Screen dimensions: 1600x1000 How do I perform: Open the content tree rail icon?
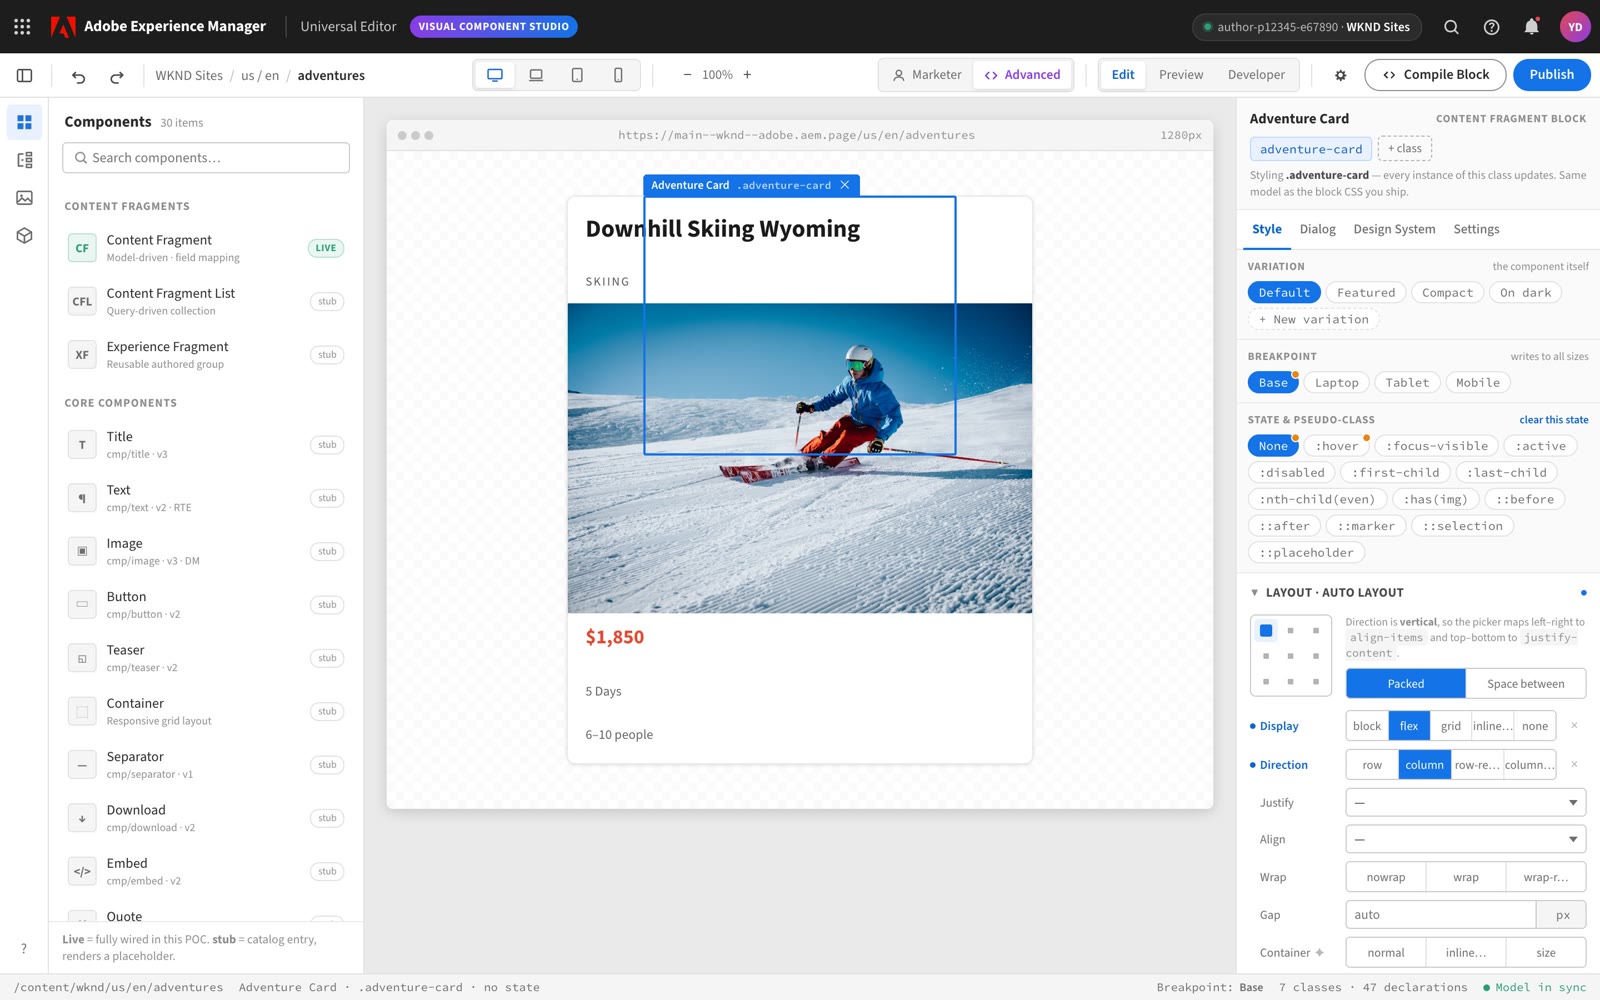[x=25, y=160]
